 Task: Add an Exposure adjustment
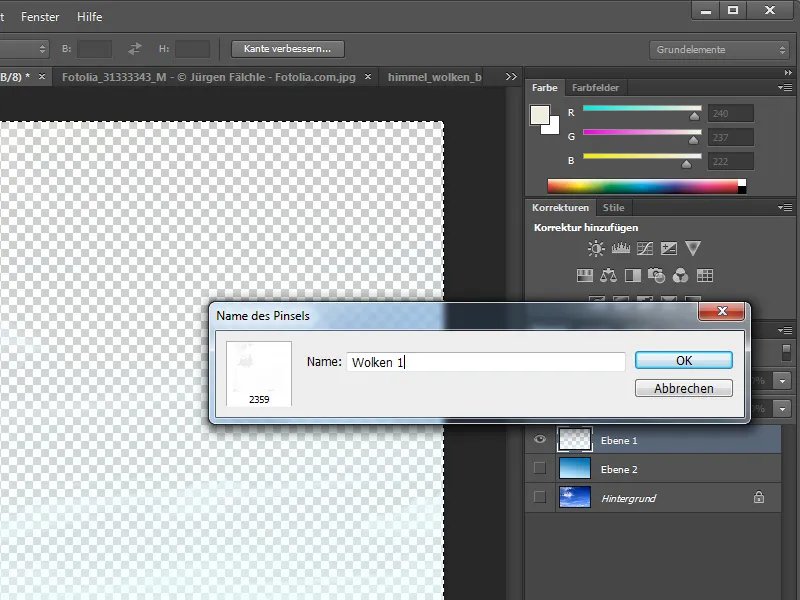pyautogui.click(x=668, y=248)
